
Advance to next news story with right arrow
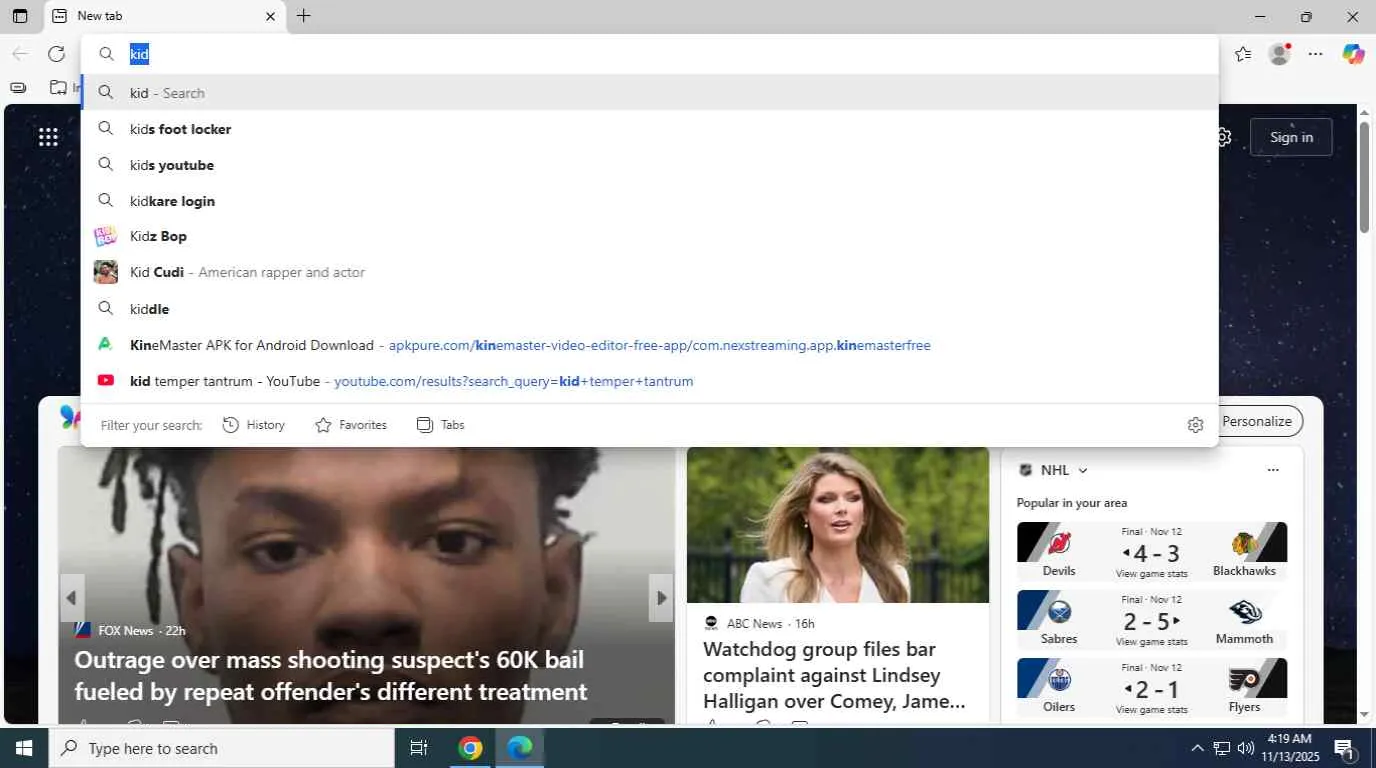point(661,598)
